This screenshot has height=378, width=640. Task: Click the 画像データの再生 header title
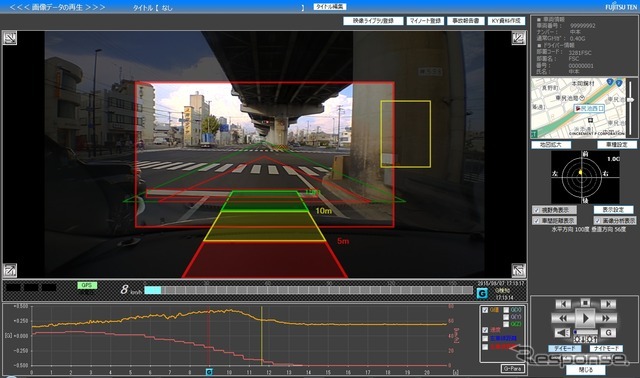pos(58,7)
